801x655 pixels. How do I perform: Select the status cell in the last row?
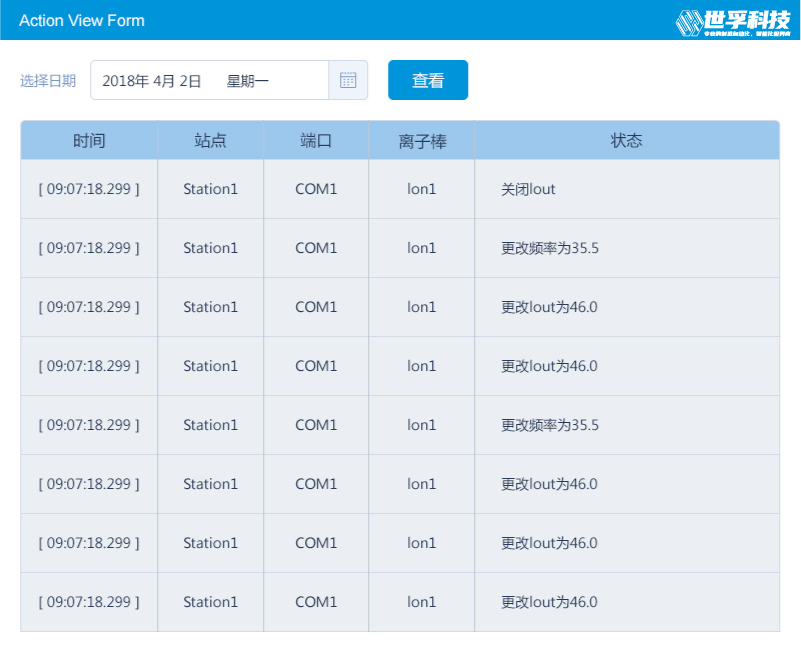(549, 602)
